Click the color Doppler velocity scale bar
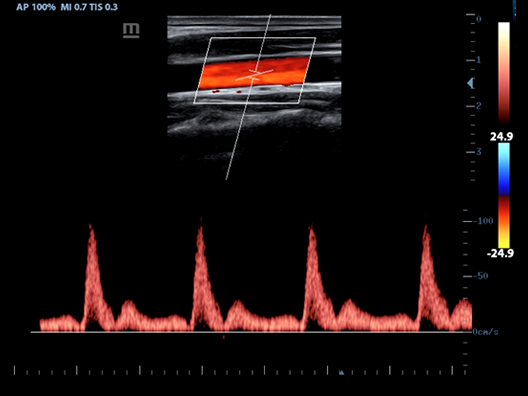Image resolution: width=528 pixels, height=396 pixels. pos(504,195)
